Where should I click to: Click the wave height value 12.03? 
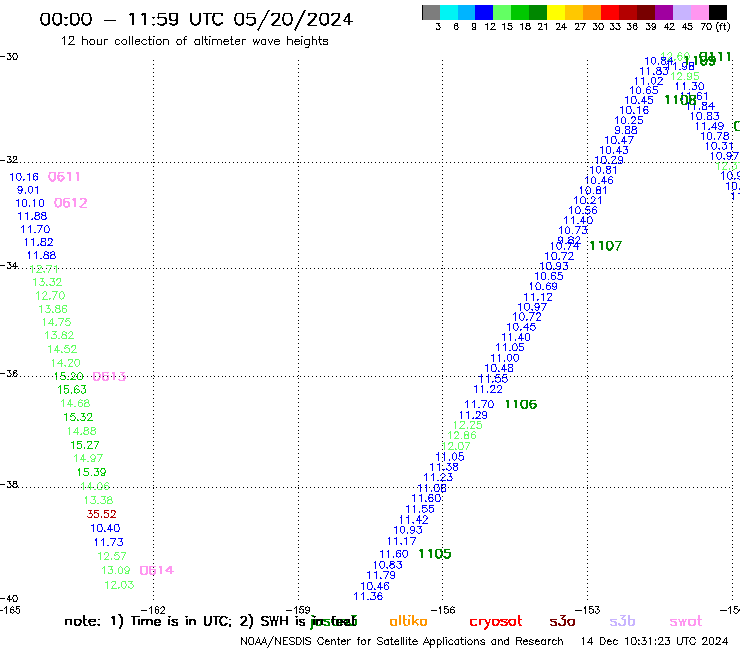[119, 585]
